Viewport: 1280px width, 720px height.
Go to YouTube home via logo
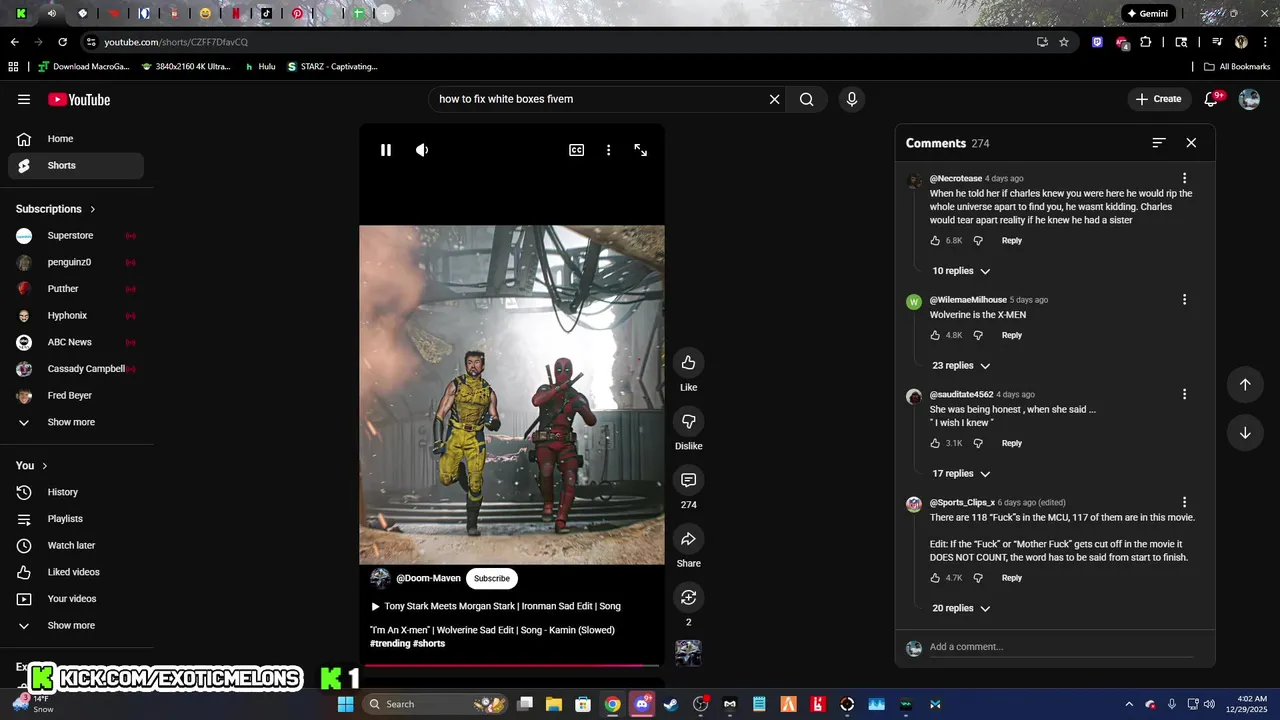[x=79, y=99]
